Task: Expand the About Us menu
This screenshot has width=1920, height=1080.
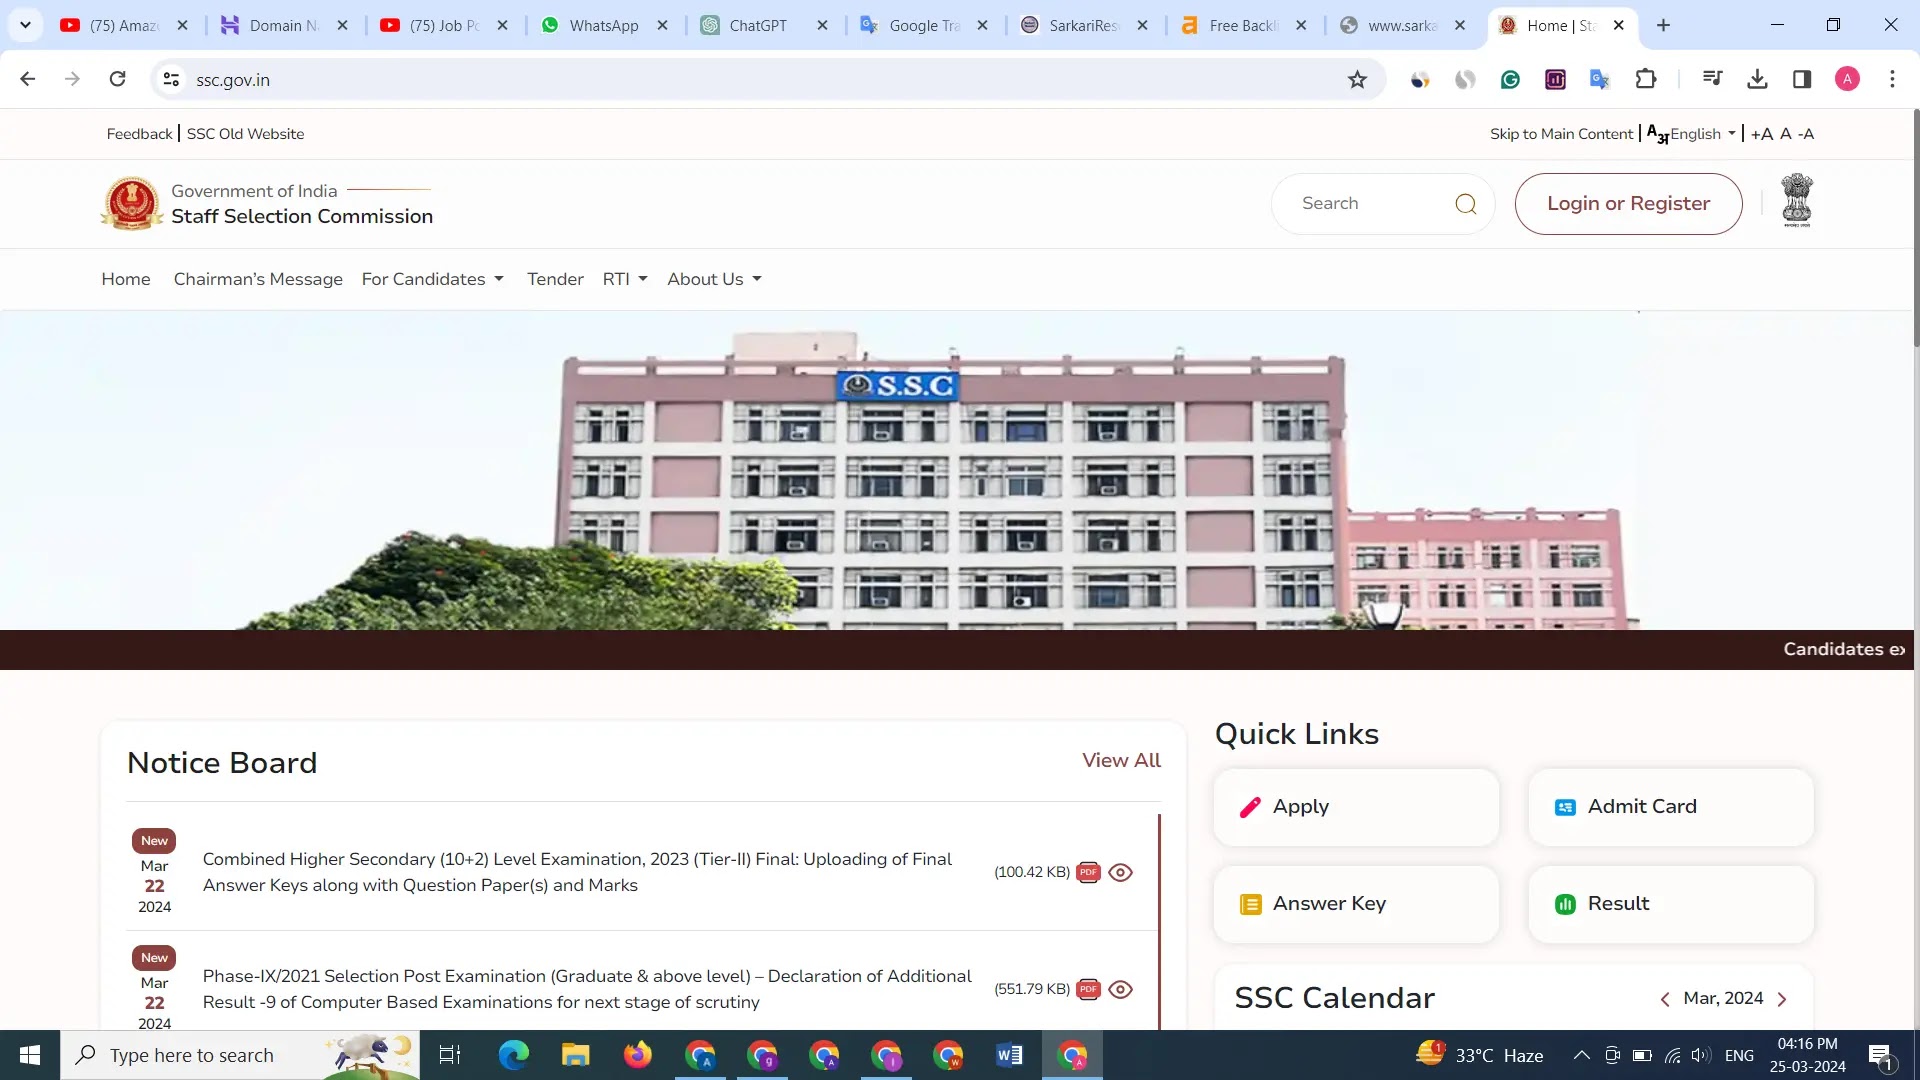Action: [714, 279]
